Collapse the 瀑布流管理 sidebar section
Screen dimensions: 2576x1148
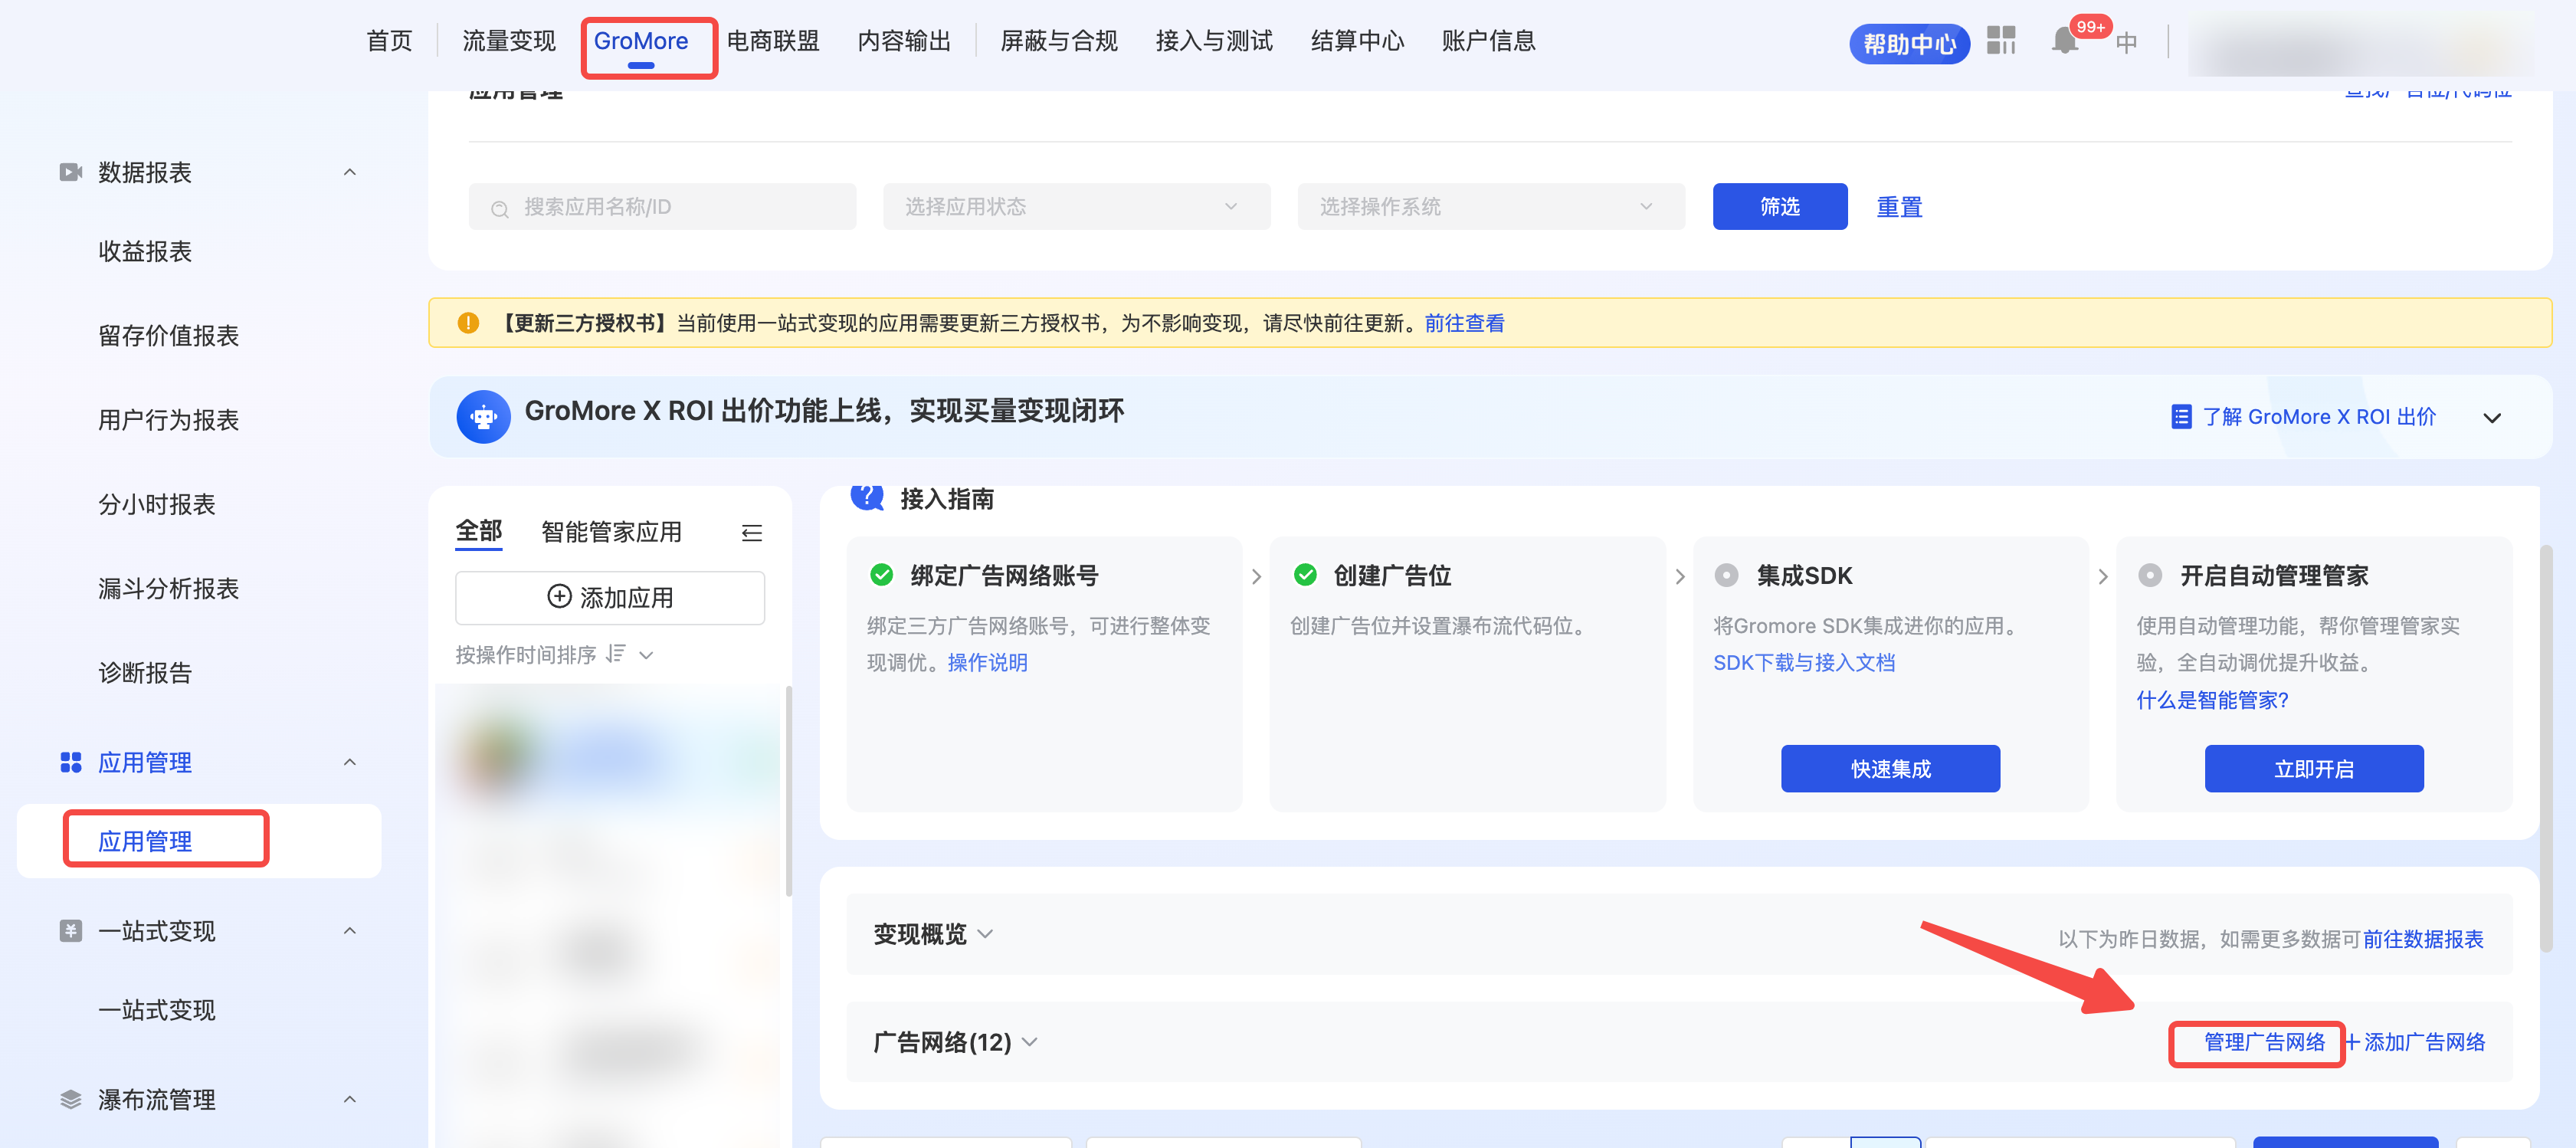(x=350, y=1100)
